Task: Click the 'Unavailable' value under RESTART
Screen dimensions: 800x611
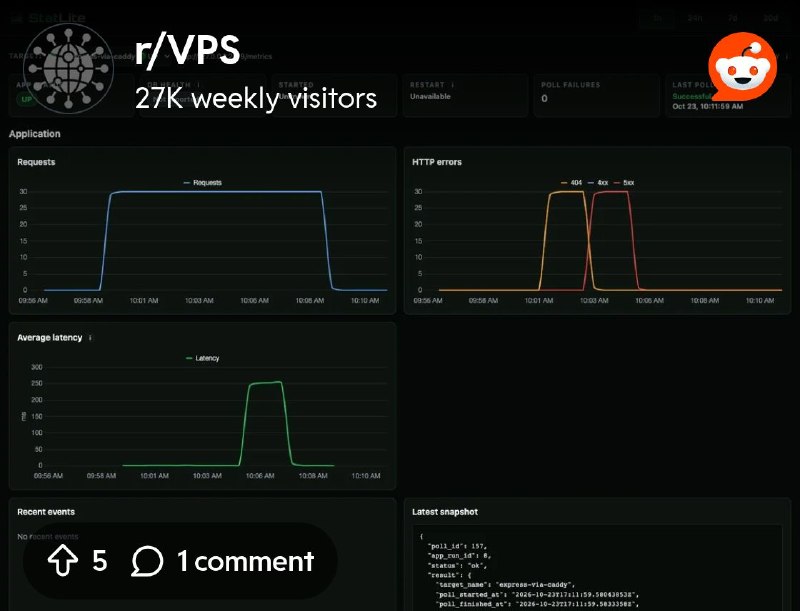Action: tap(430, 96)
